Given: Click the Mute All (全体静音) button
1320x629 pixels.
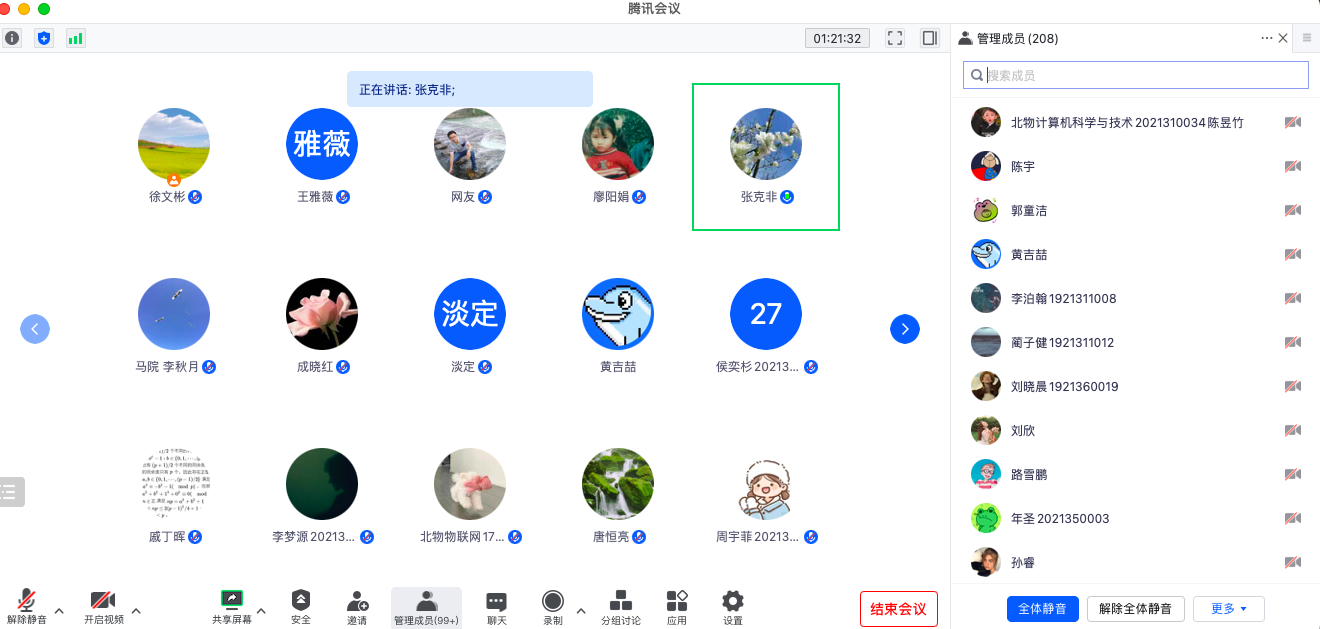Looking at the screenshot, I should click(x=1042, y=608).
